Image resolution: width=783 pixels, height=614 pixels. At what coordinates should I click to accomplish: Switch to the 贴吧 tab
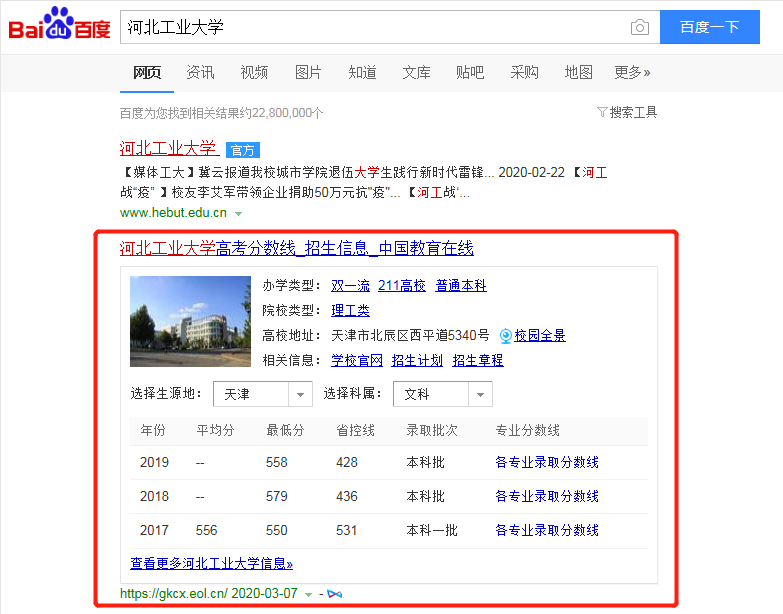click(x=470, y=73)
